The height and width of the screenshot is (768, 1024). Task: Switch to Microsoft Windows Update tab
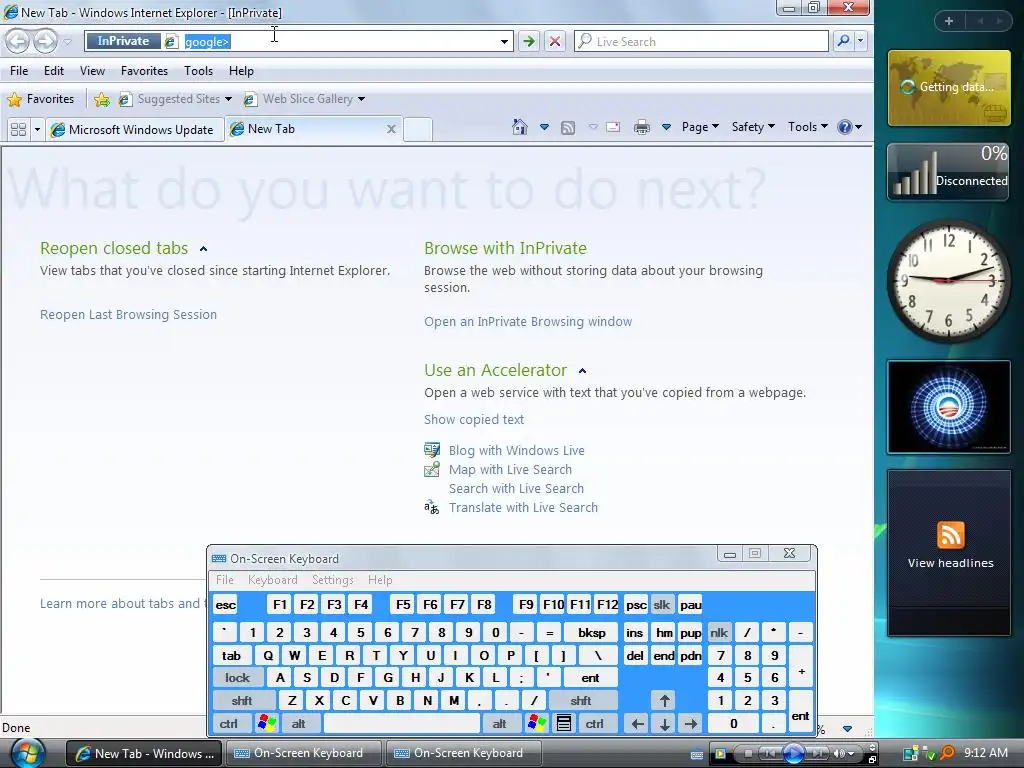tap(135, 129)
